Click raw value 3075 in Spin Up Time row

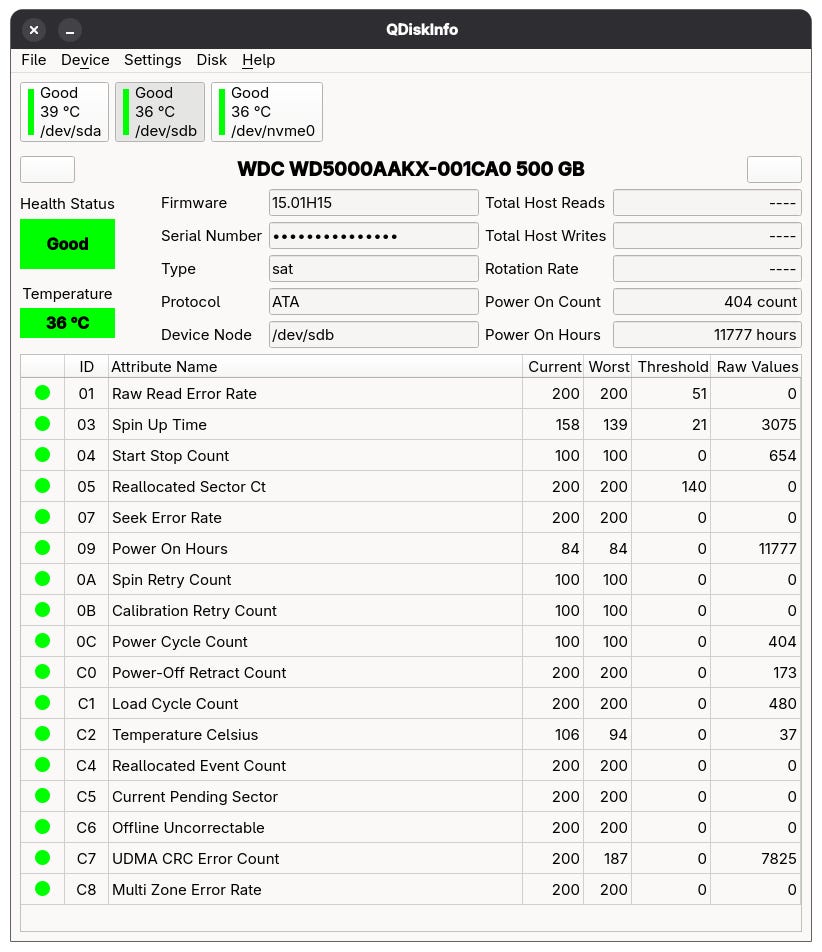pyautogui.click(x=778, y=425)
